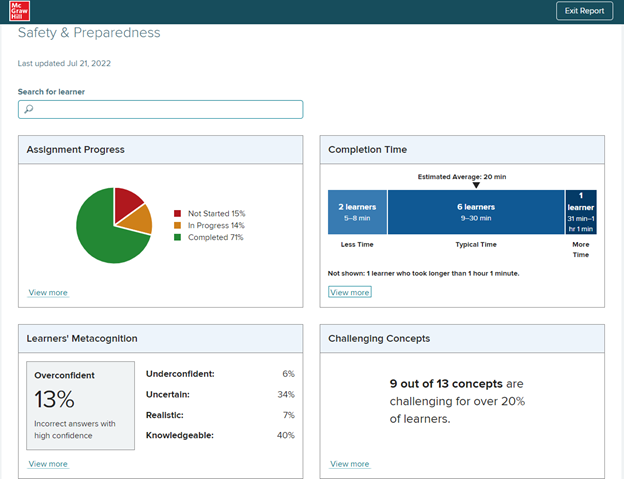Select the 6 learners 9–30 min bar

[476, 212]
